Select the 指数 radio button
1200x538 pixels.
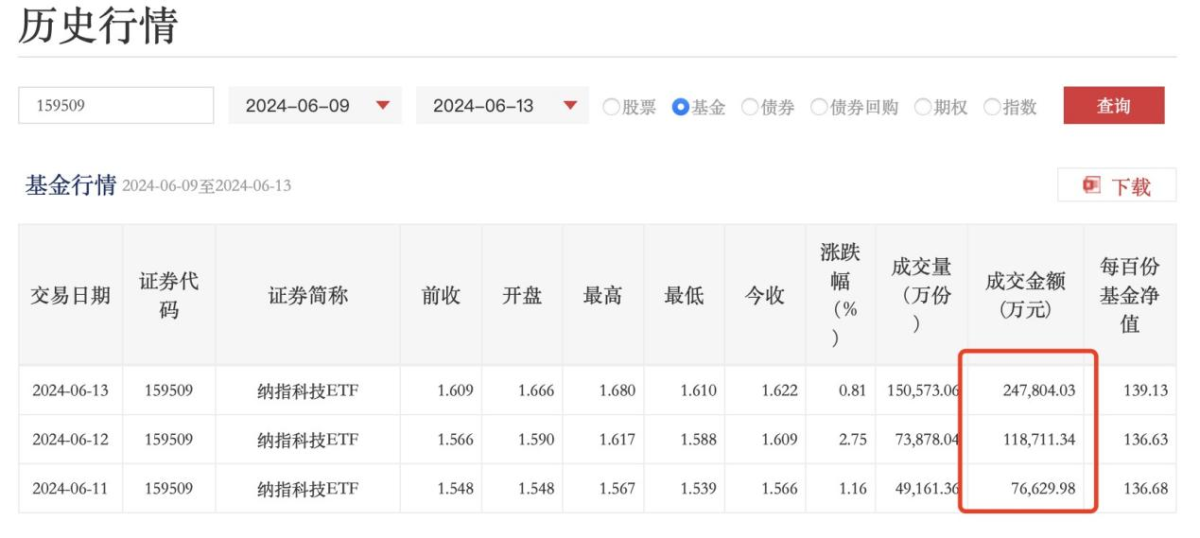992,107
